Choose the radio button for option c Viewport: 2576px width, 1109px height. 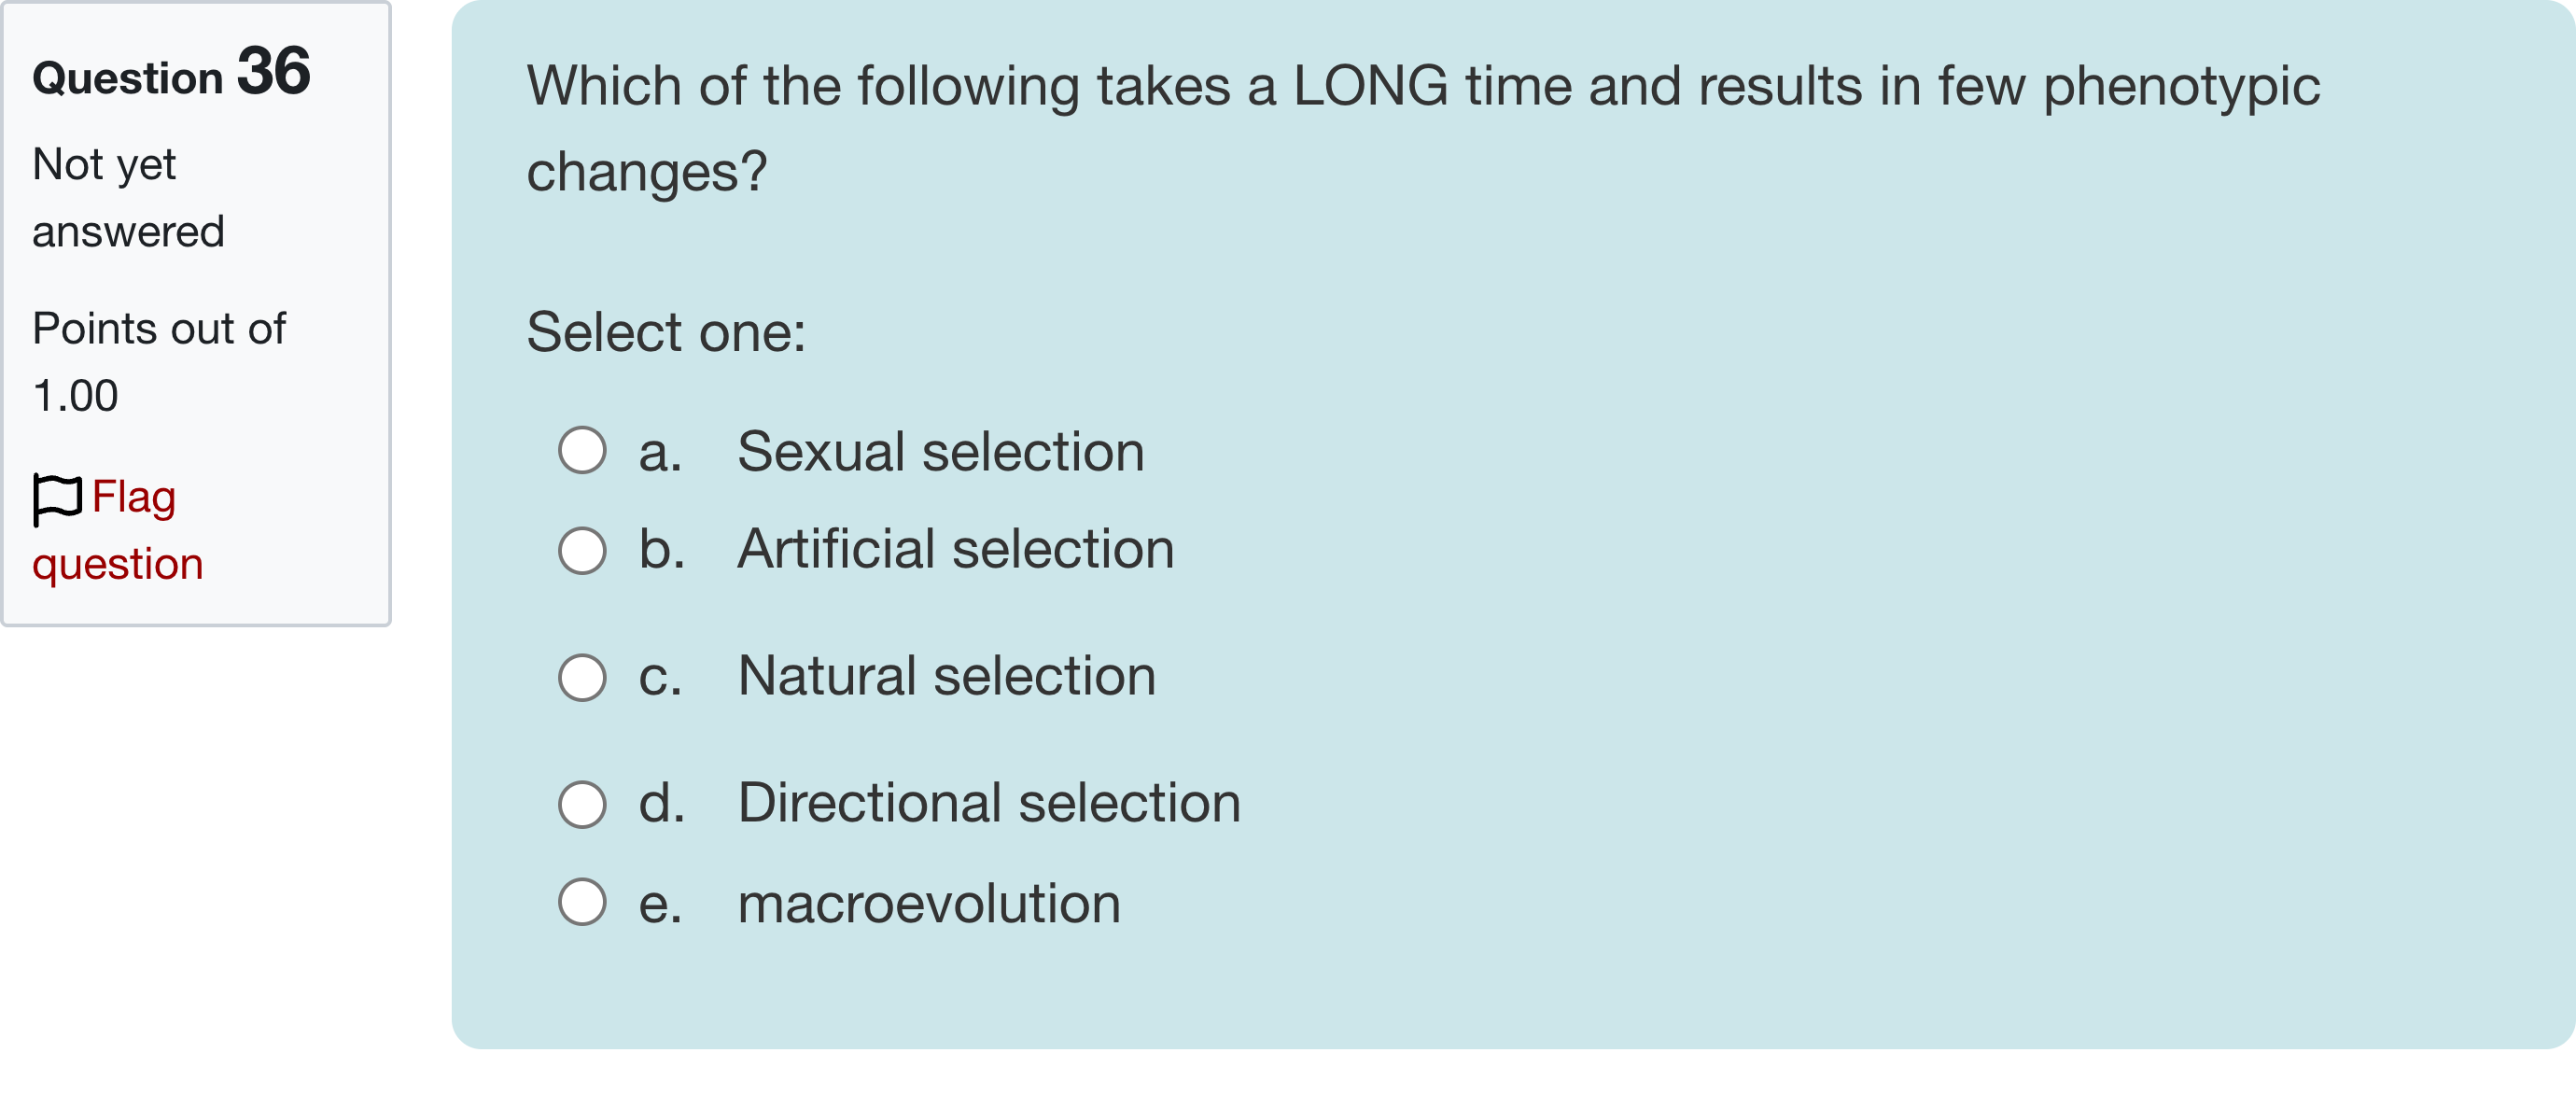click(x=582, y=677)
